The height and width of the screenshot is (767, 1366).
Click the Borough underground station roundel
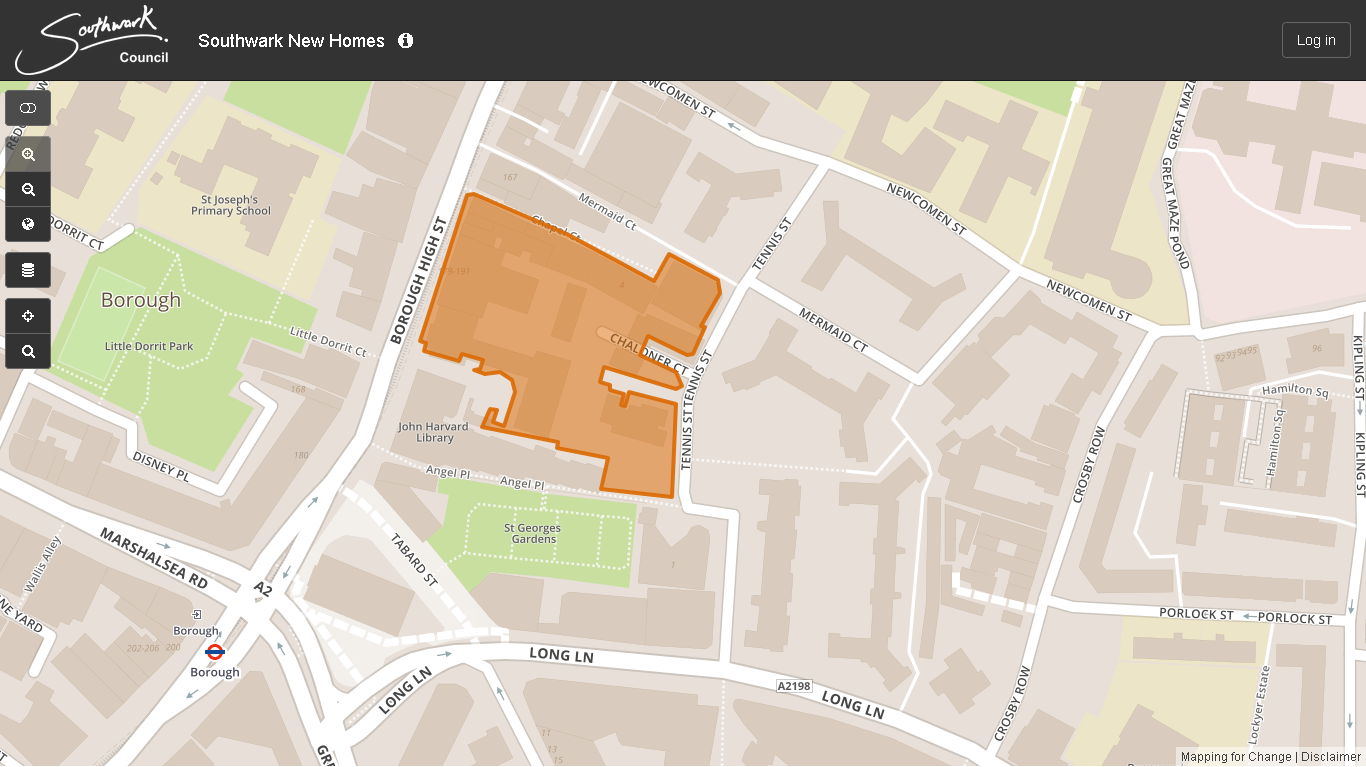coord(214,652)
